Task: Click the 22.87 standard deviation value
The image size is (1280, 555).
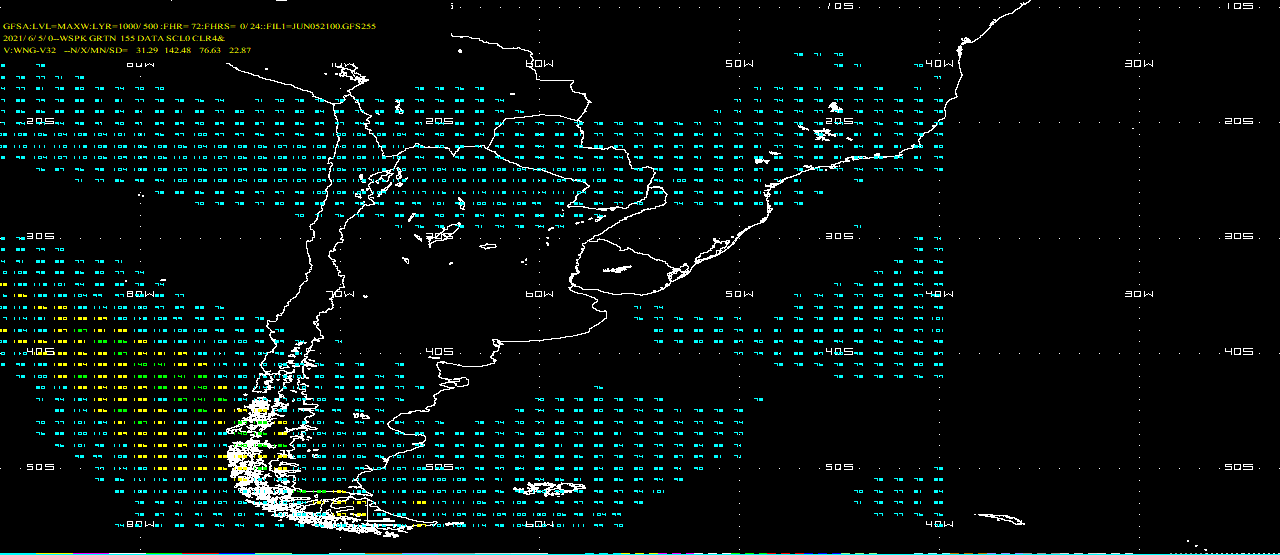Action: coord(240,49)
